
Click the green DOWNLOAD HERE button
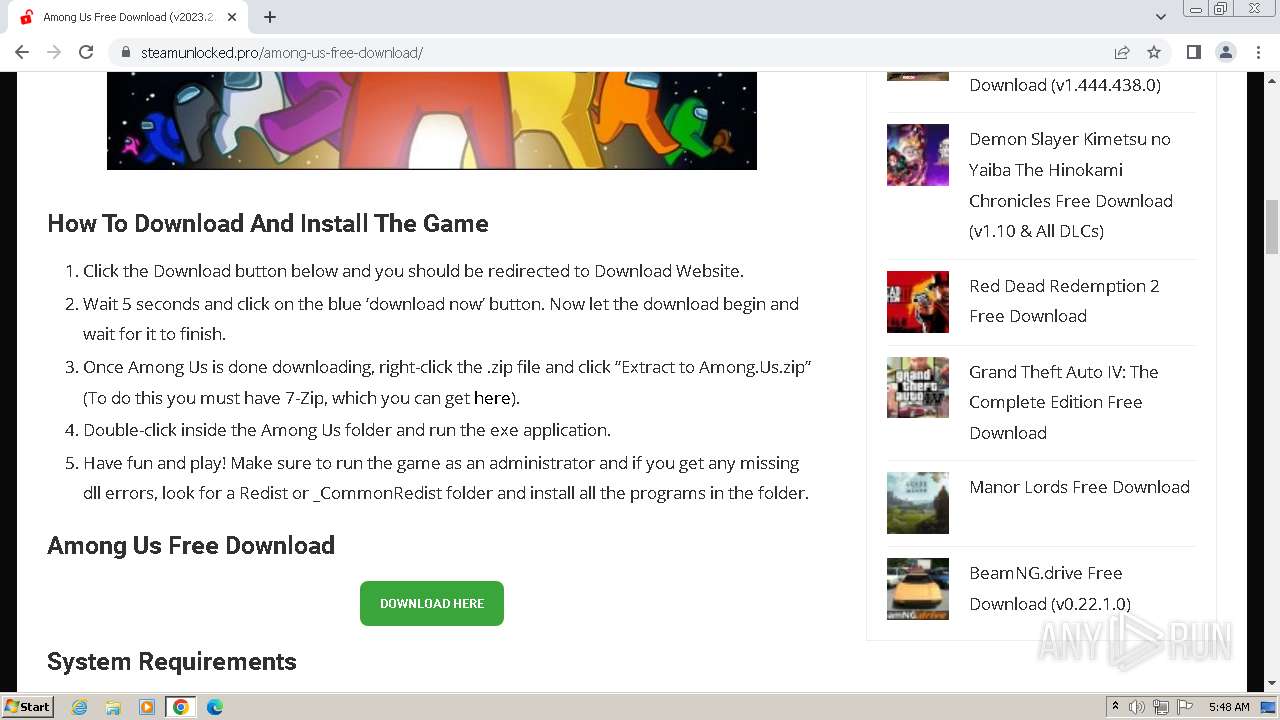432,603
